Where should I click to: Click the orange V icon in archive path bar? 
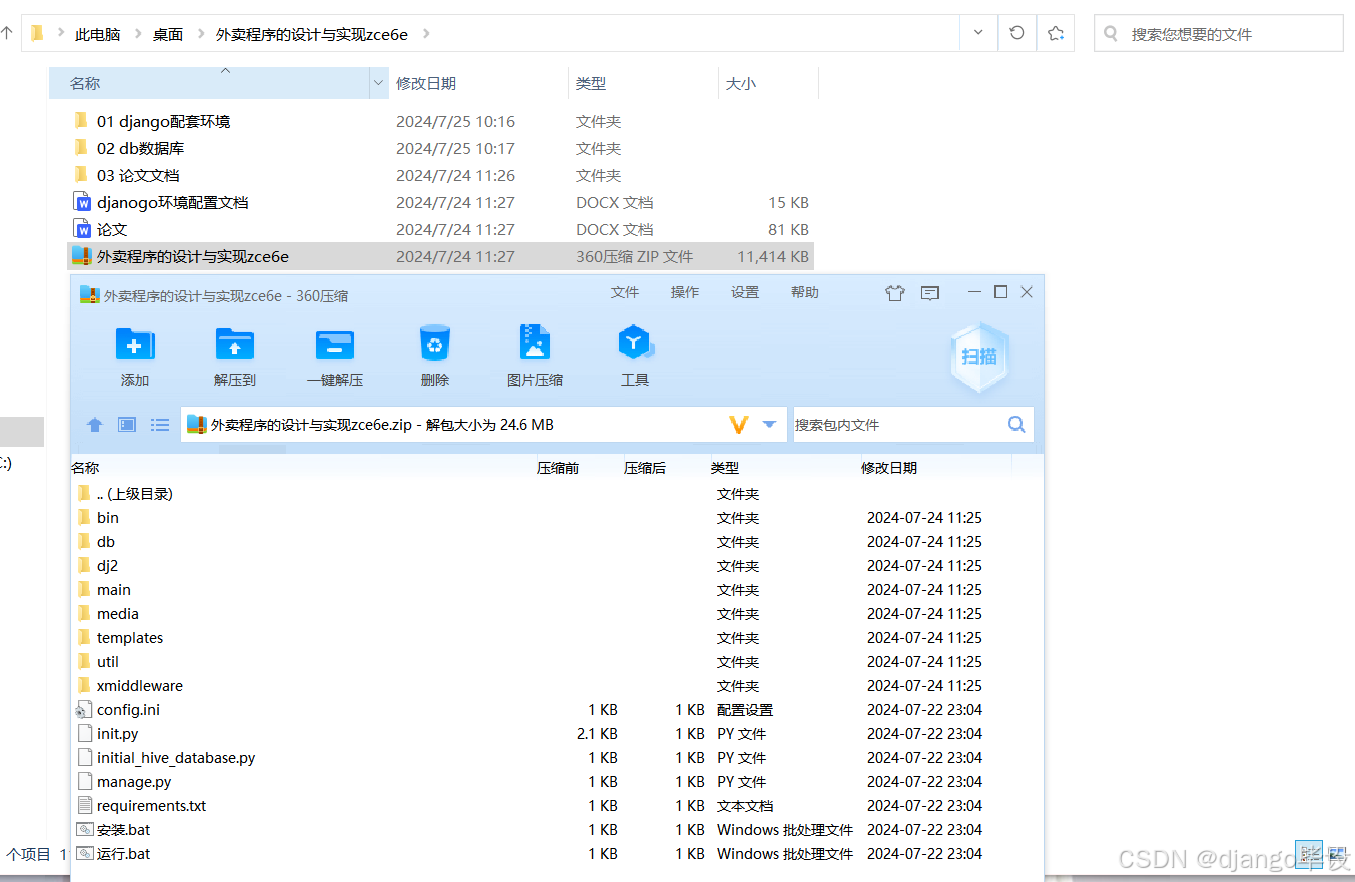[739, 425]
